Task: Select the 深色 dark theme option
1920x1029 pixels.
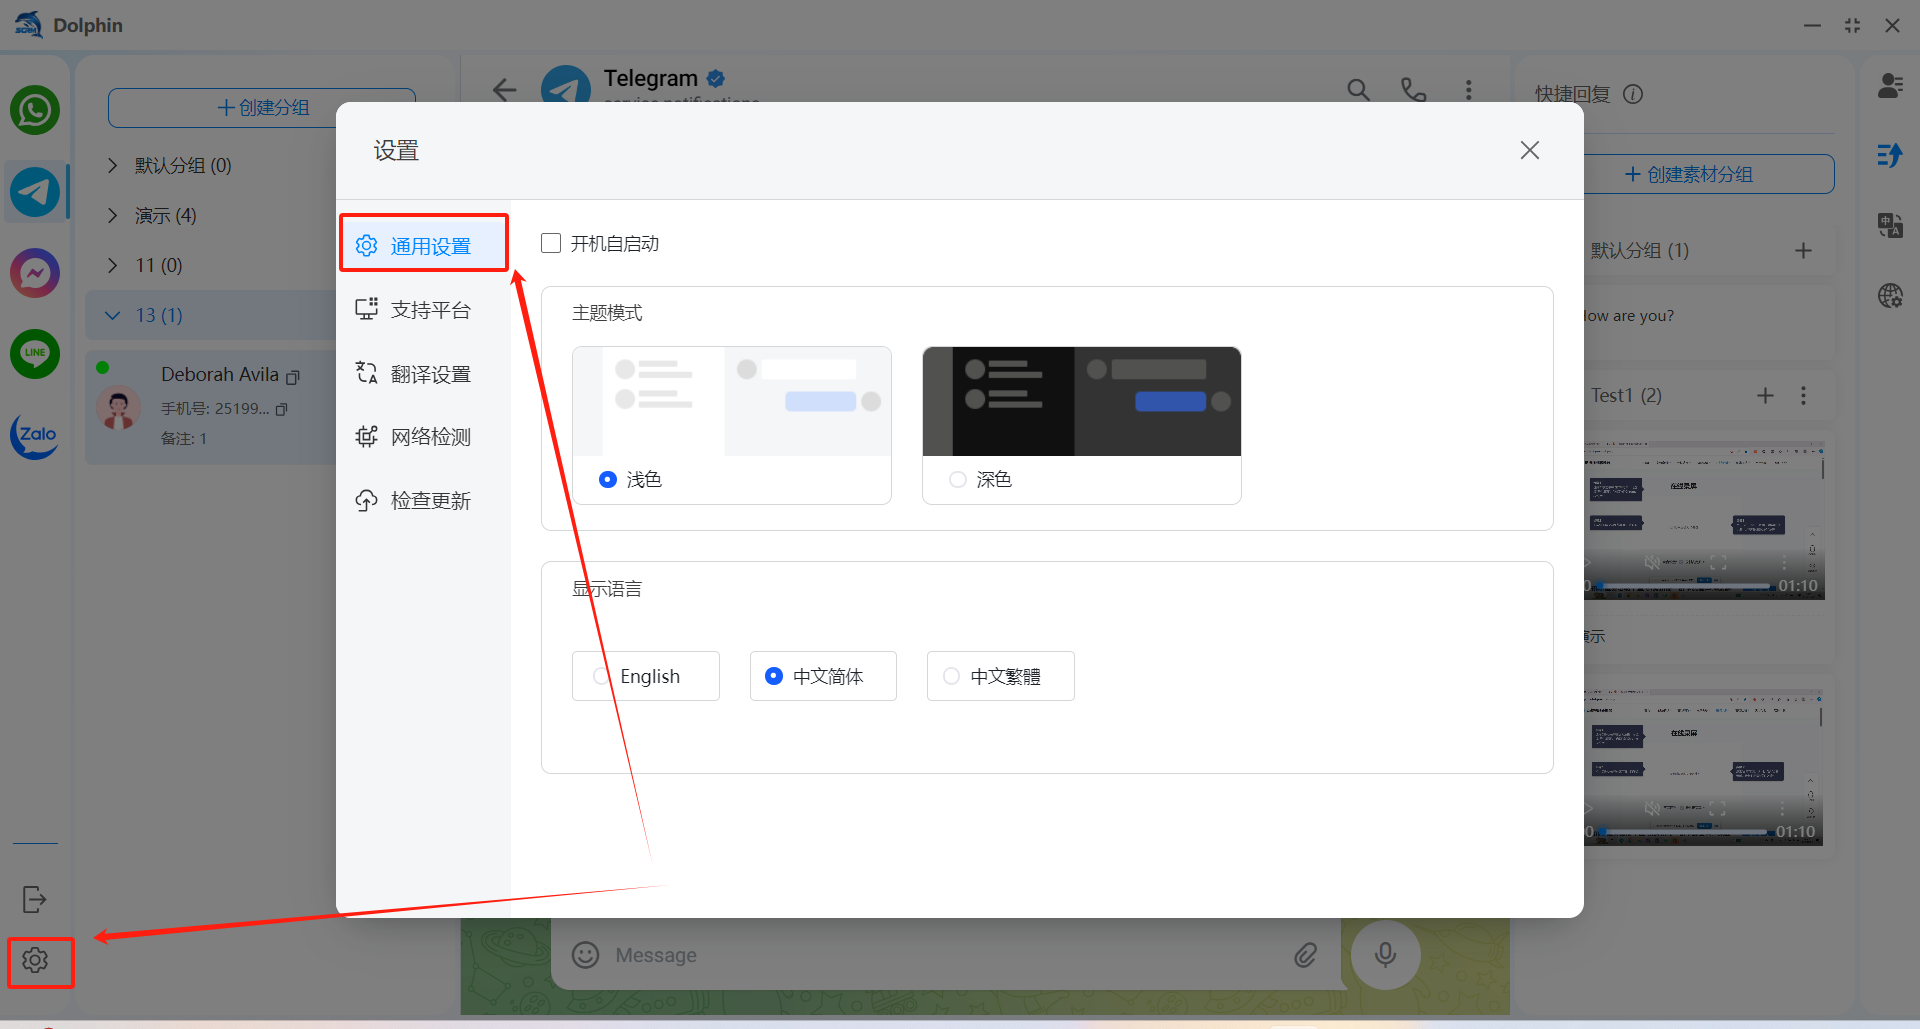Action: [x=958, y=480]
